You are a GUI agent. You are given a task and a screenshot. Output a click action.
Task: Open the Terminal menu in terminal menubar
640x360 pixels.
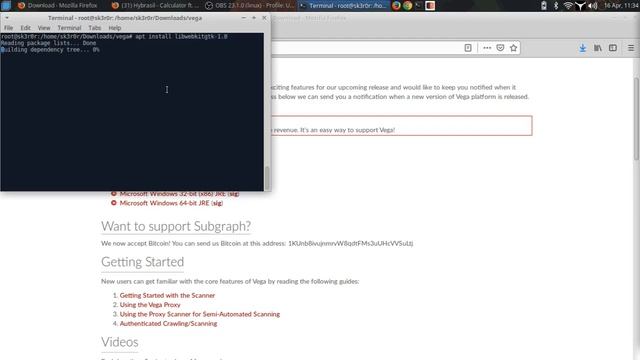(x=69, y=28)
